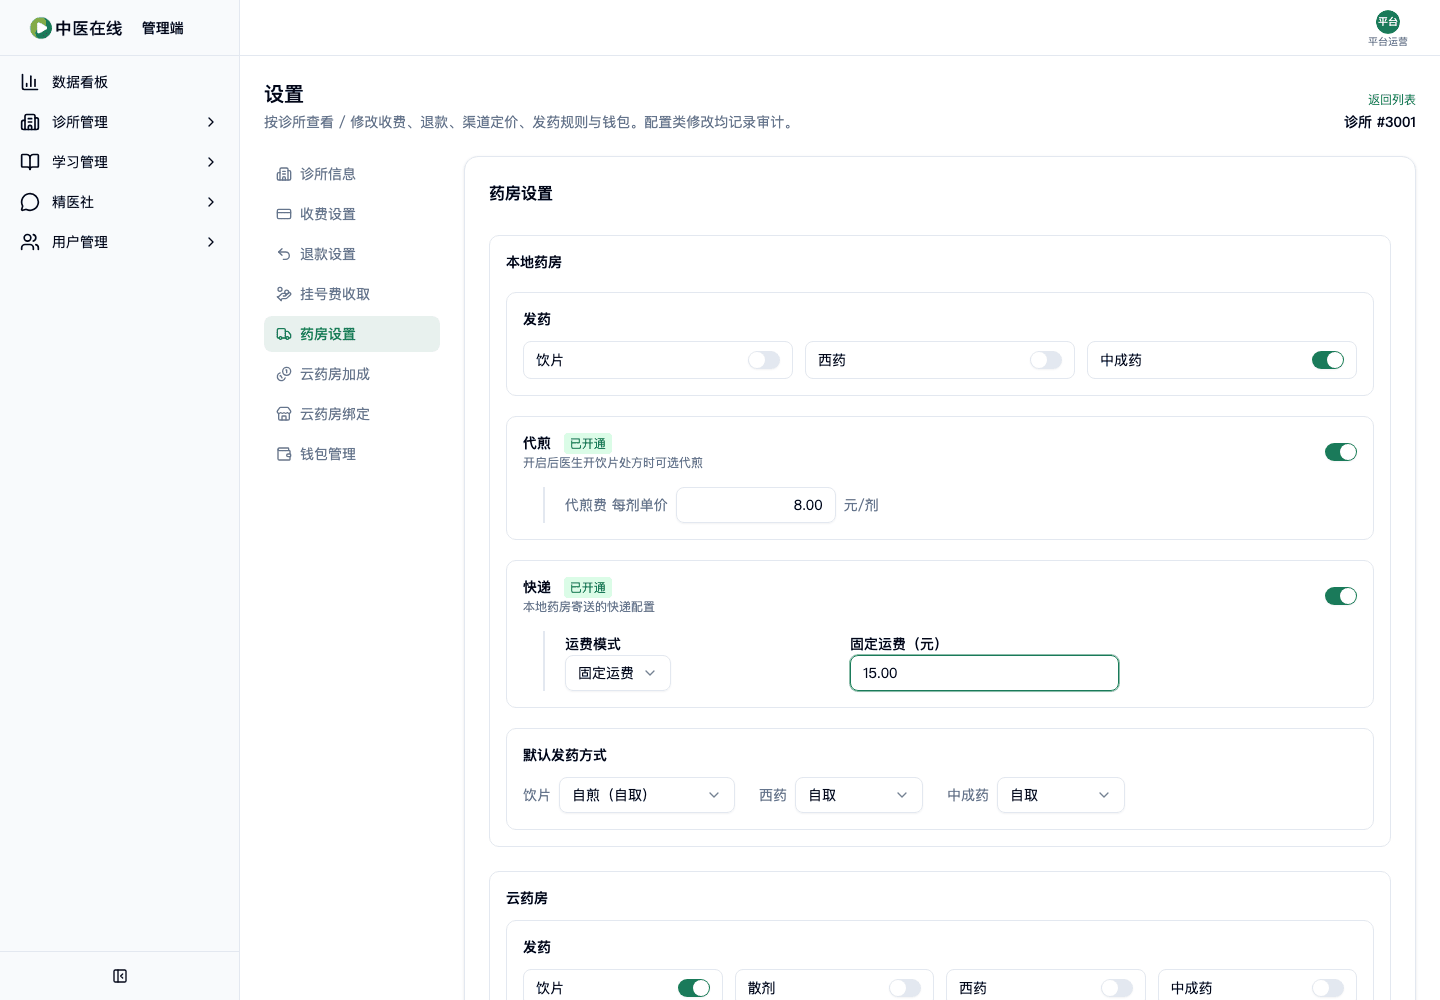Click the 云药房绑定 store icon
The height and width of the screenshot is (1000, 1440).
pyautogui.click(x=284, y=414)
